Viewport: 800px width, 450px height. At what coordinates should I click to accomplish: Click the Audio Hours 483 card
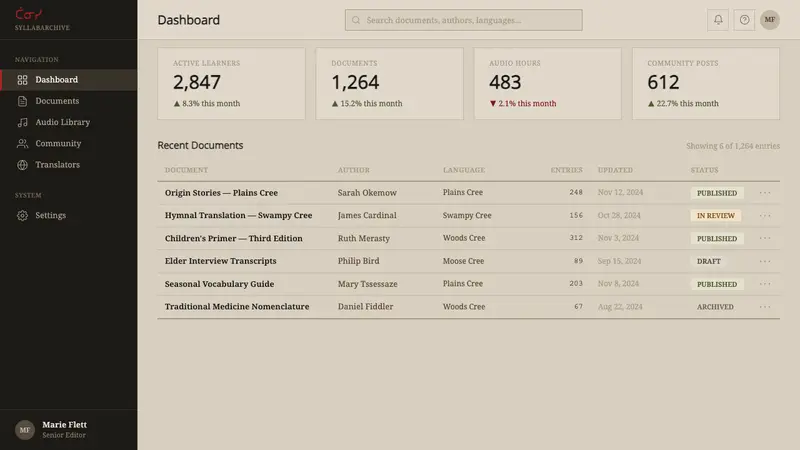point(547,84)
